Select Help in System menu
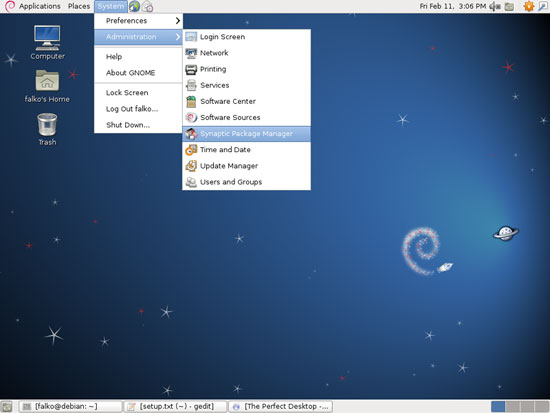 coord(138,56)
